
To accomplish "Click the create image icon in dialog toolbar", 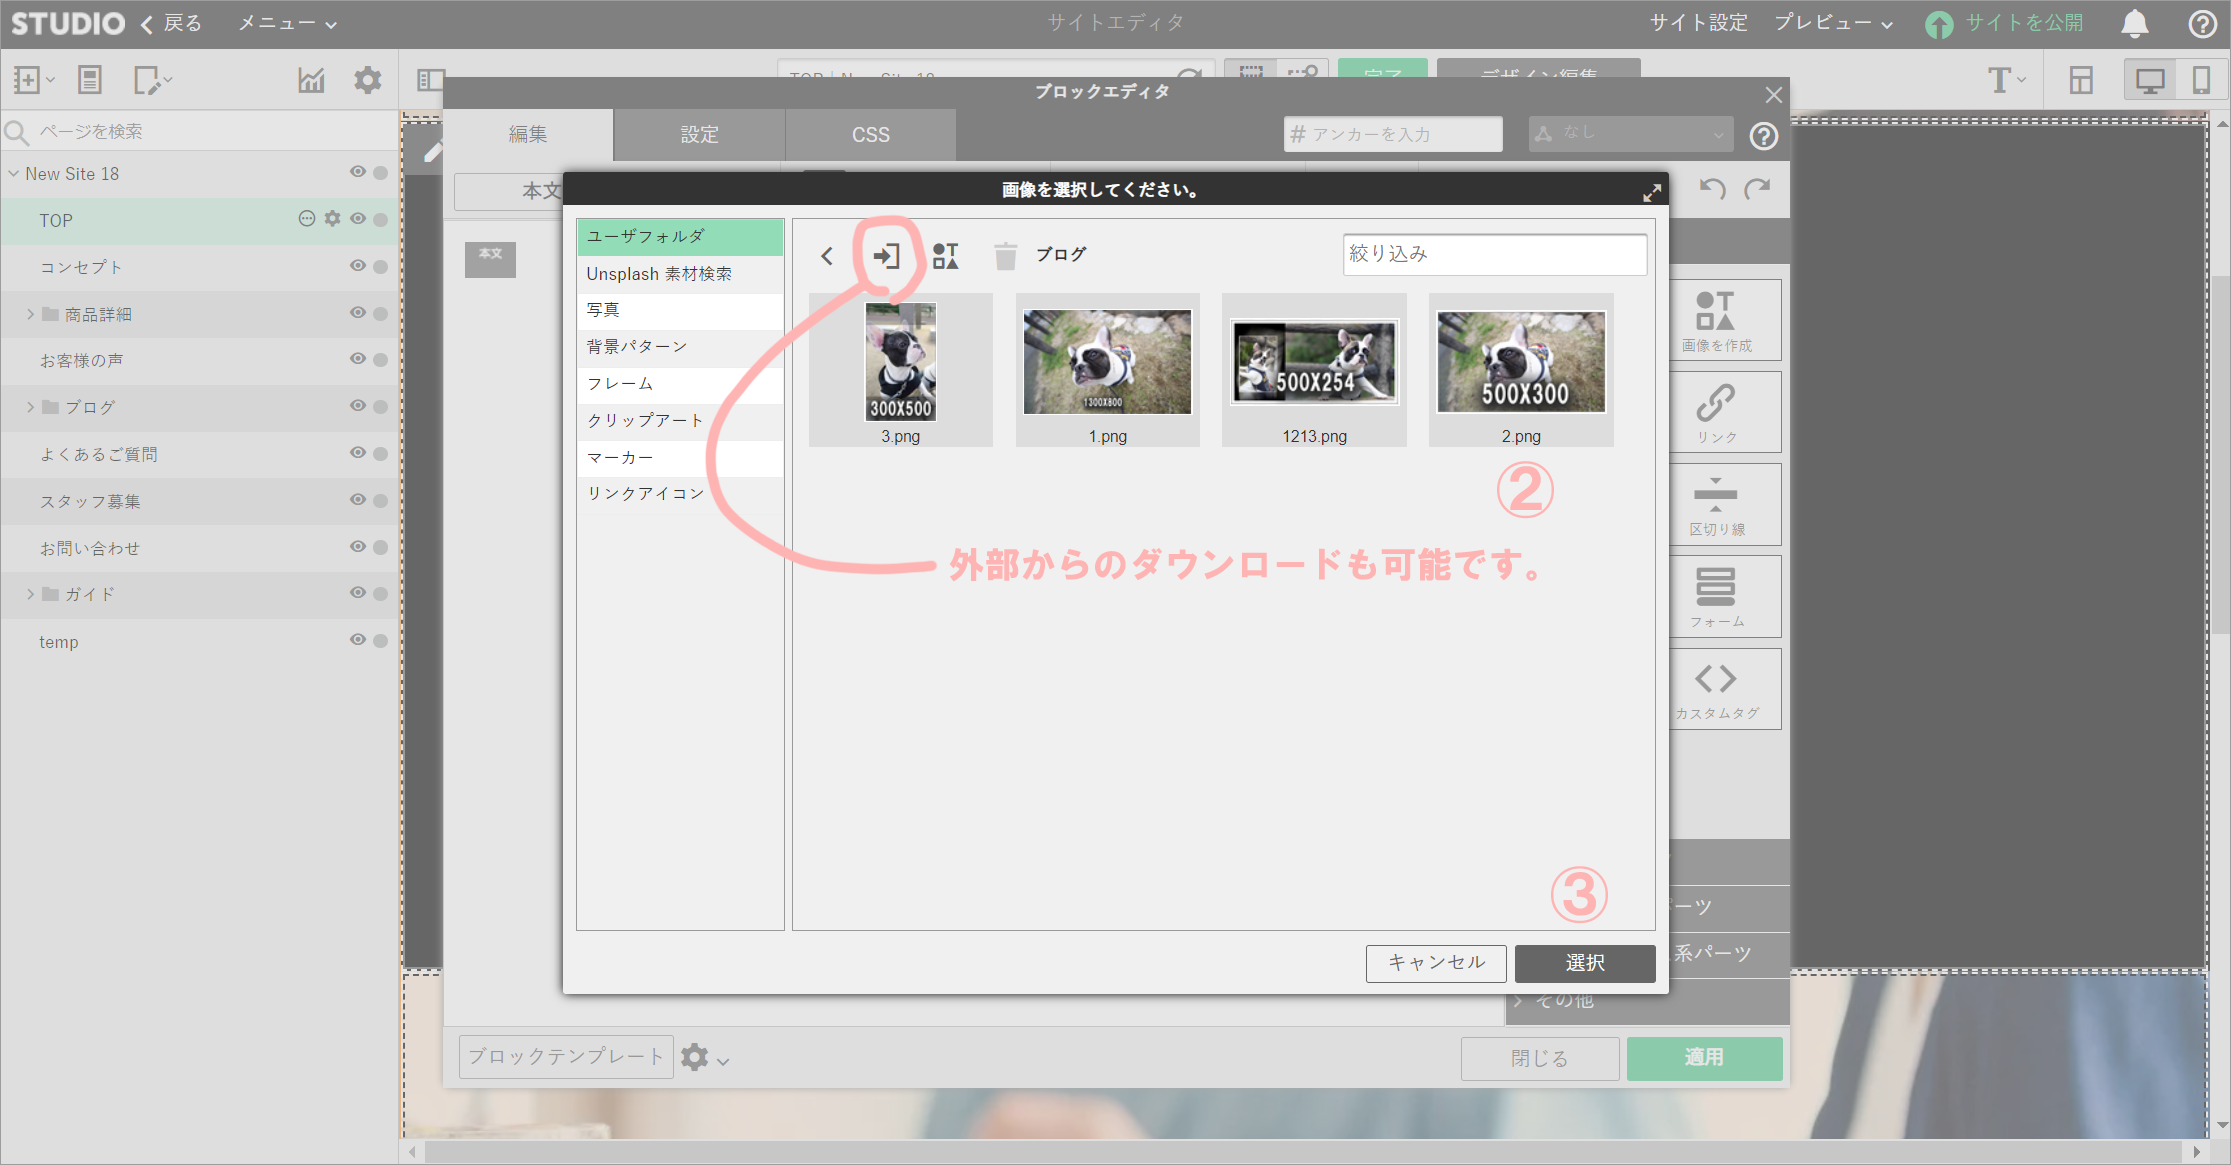I will (945, 256).
